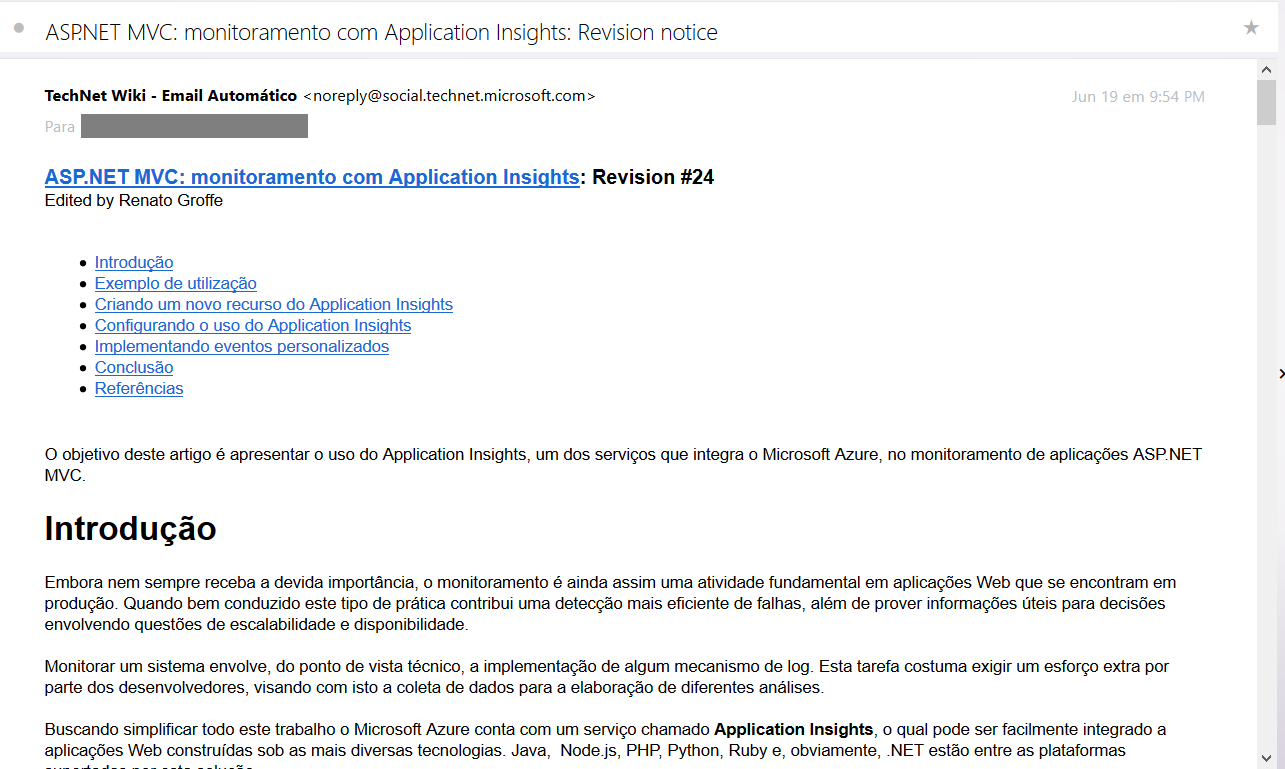The height and width of the screenshot is (769, 1285).
Task: Click the sender name TechNet Wiki - Email Automático
Action: pyautogui.click(x=171, y=96)
